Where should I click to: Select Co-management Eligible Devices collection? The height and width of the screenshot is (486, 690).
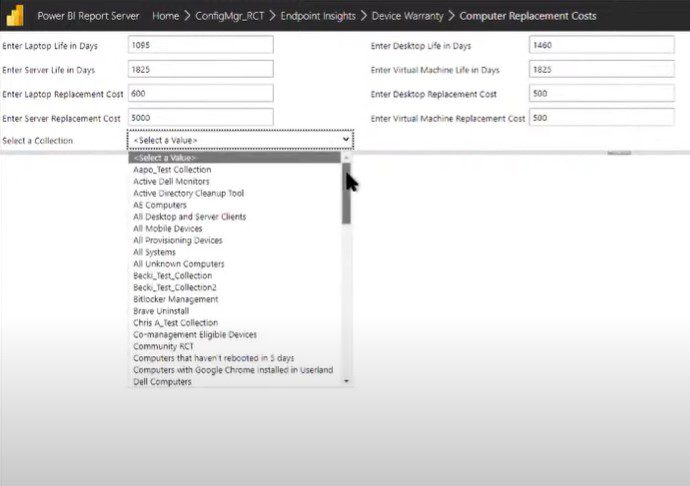235,335
